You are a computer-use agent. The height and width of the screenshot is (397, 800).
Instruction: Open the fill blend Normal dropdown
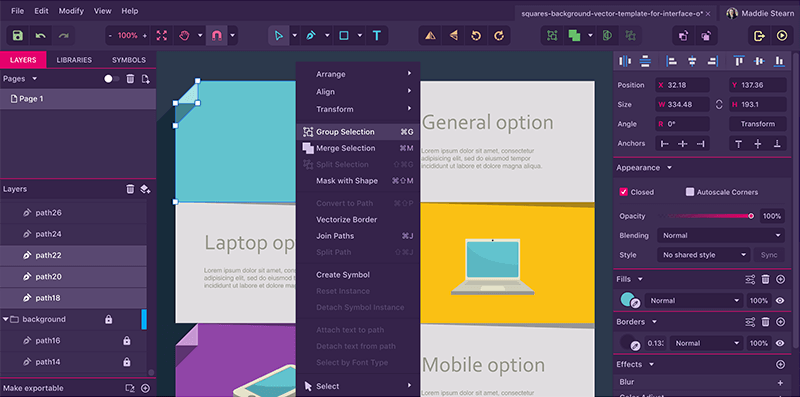click(693, 301)
